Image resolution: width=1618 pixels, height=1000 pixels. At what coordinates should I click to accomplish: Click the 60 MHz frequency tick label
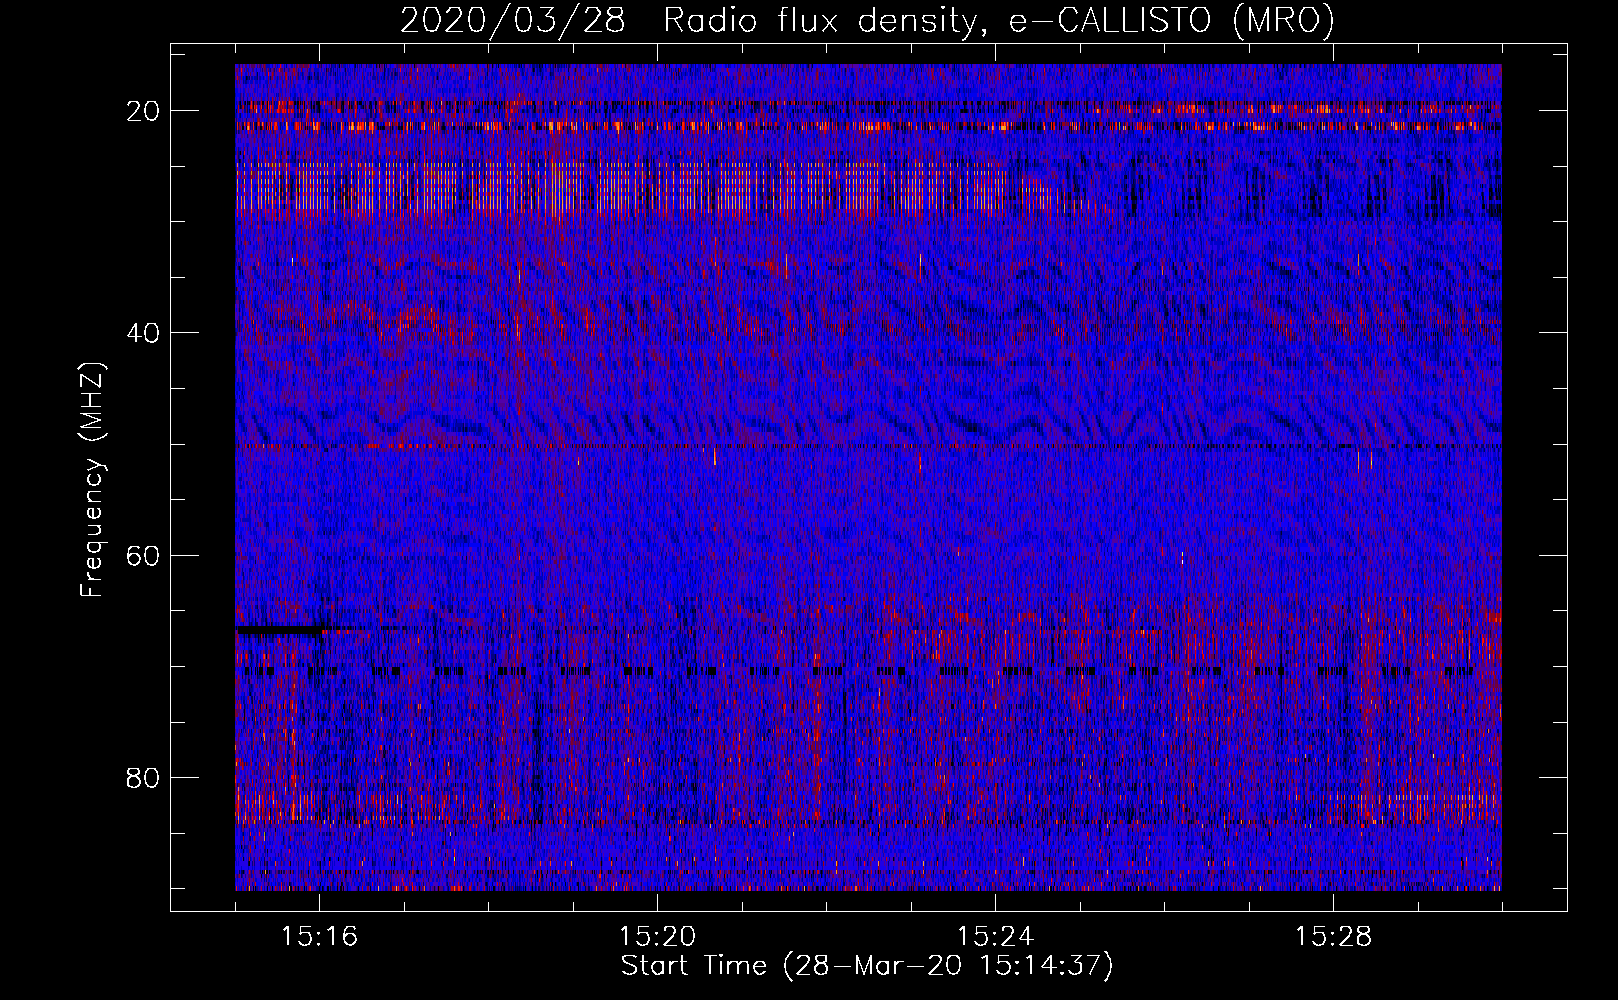[x=144, y=555]
